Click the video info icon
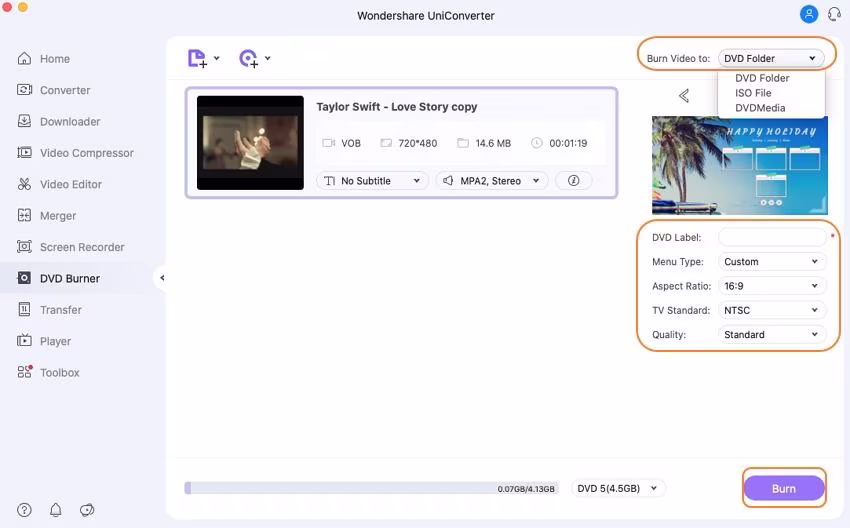The width and height of the screenshot is (850, 528). coord(574,181)
